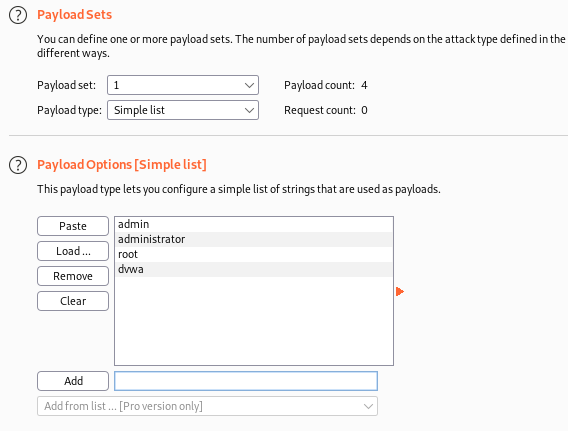Select the dvwa payload entry
This screenshot has width=568, height=431.
point(254,269)
